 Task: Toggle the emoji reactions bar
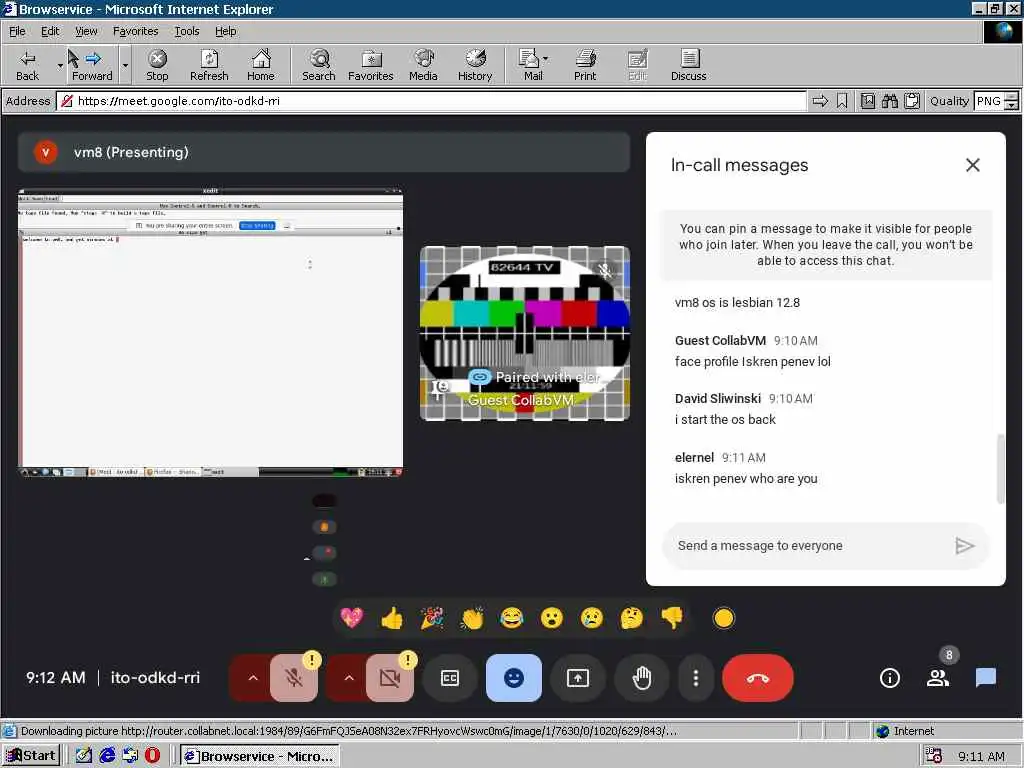coord(514,678)
